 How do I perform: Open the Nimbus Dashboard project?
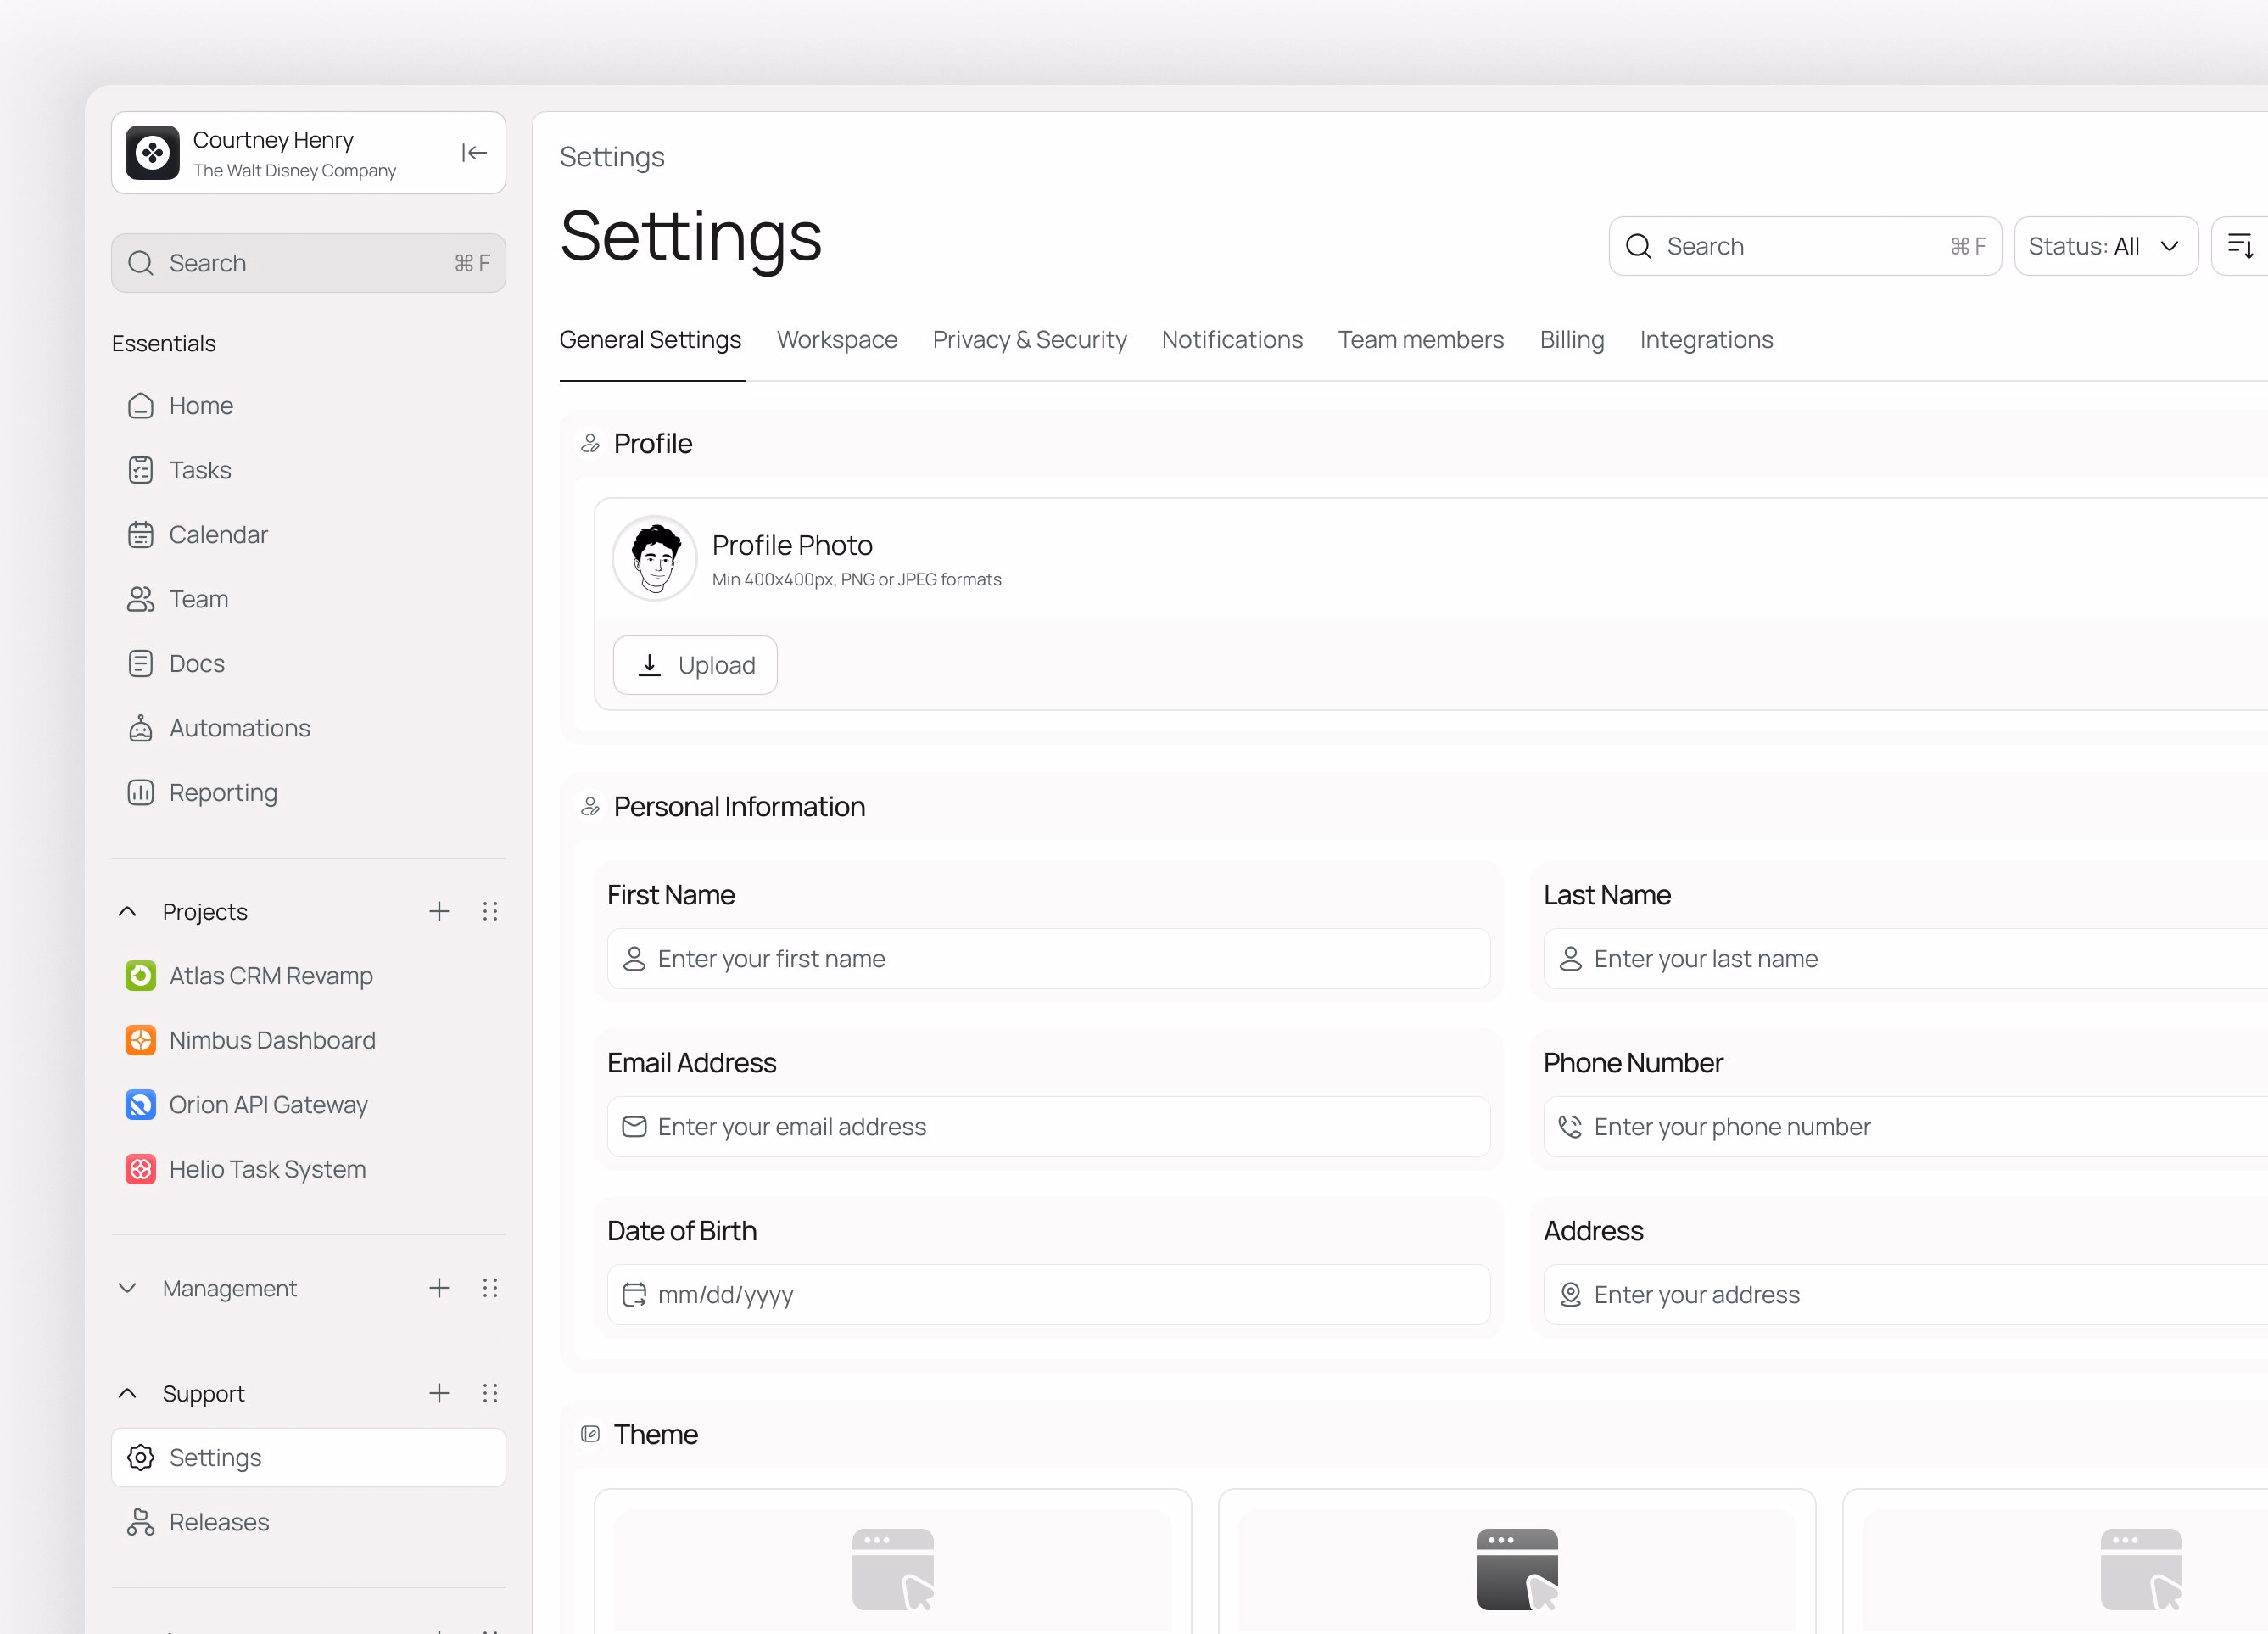point(309,1040)
